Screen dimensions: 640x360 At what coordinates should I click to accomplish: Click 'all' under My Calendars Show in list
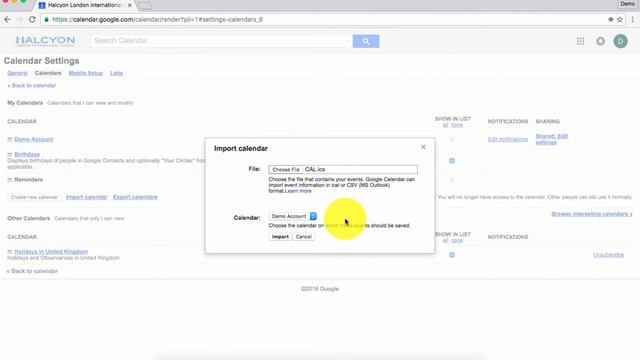tap(445, 125)
